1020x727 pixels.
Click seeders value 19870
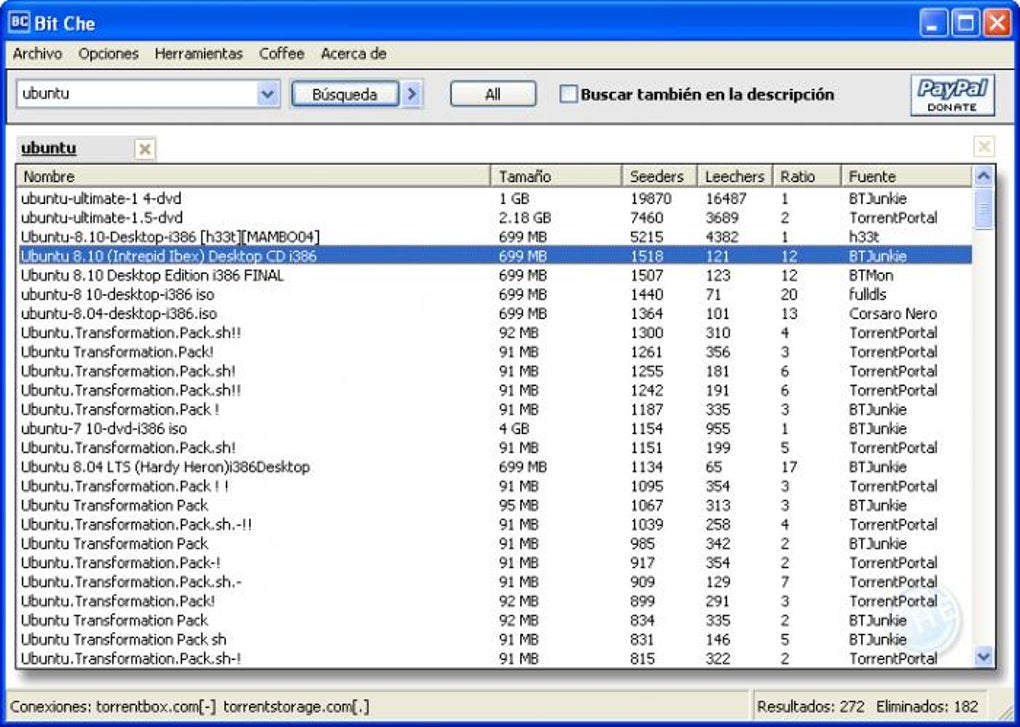point(651,198)
